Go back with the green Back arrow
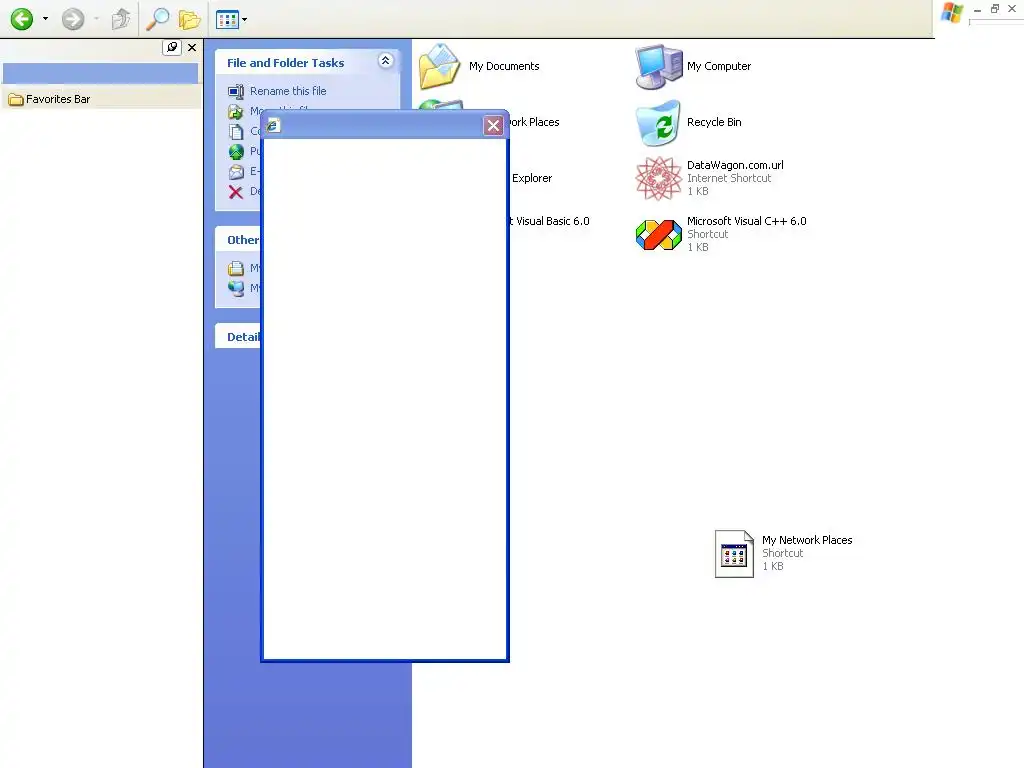 [x=22, y=19]
